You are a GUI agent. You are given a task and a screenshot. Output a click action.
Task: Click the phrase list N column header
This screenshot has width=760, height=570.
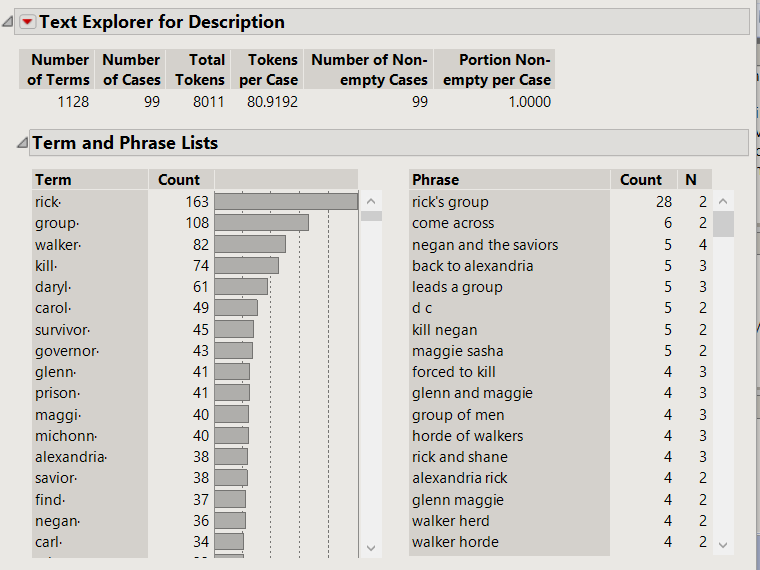(x=691, y=180)
